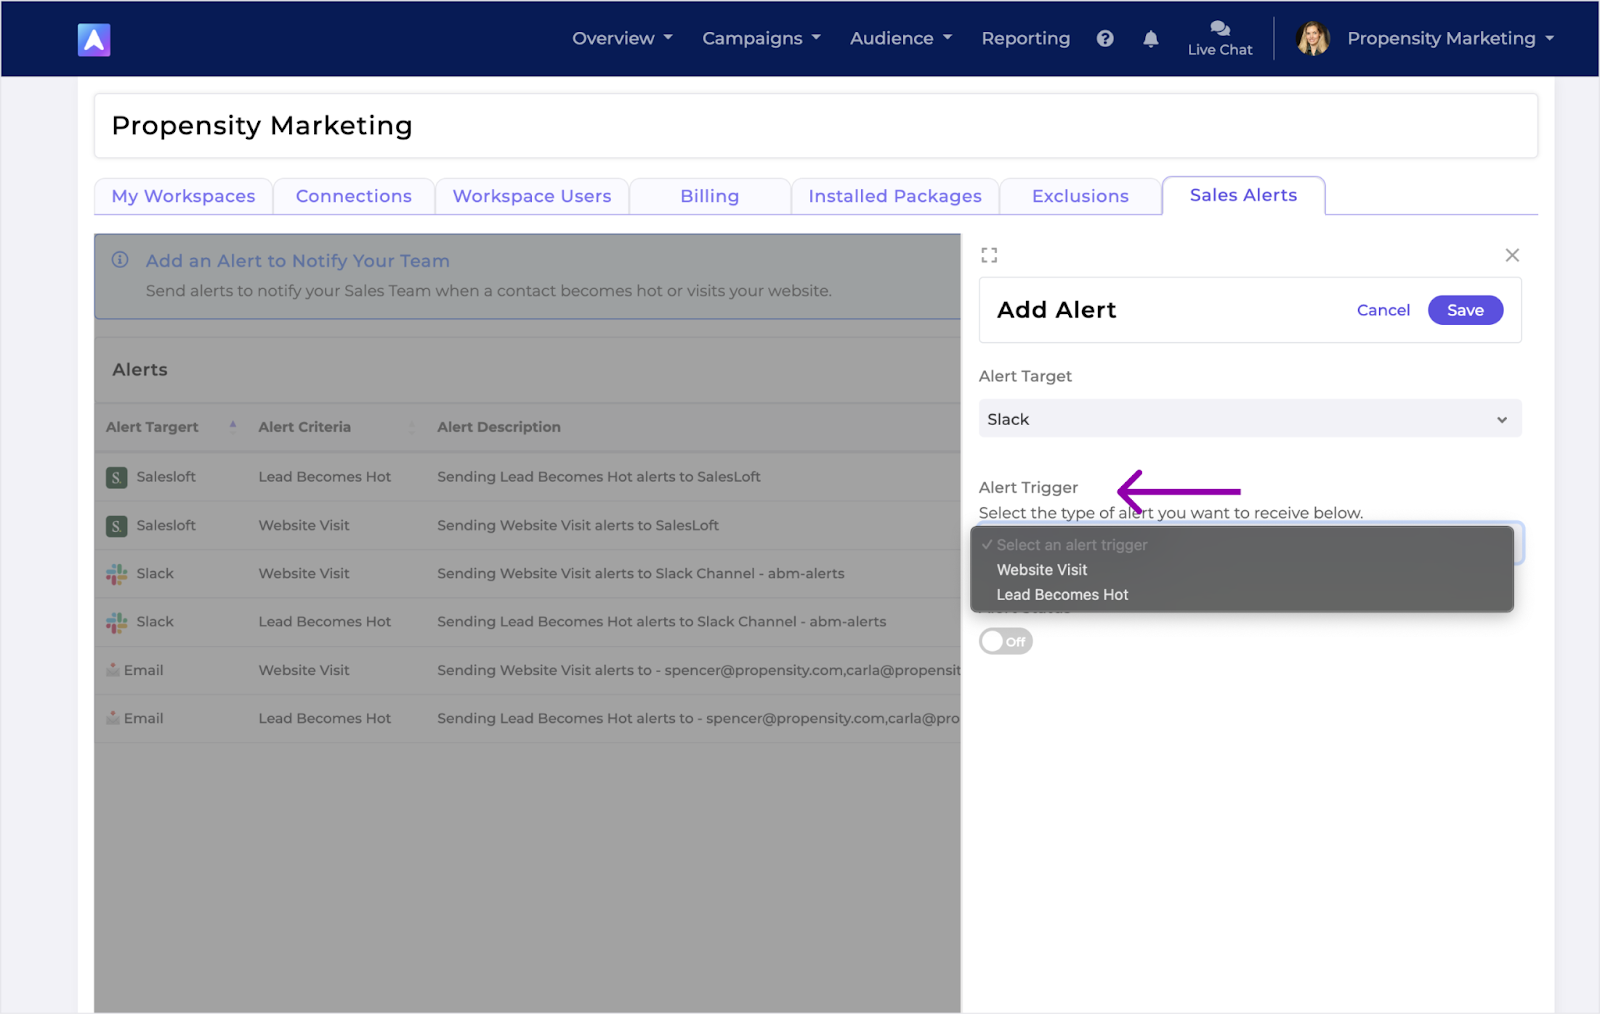Switch to Exclusions tab
The width and height of the screenshot is (1600, 1014).
pos(1080,196)
